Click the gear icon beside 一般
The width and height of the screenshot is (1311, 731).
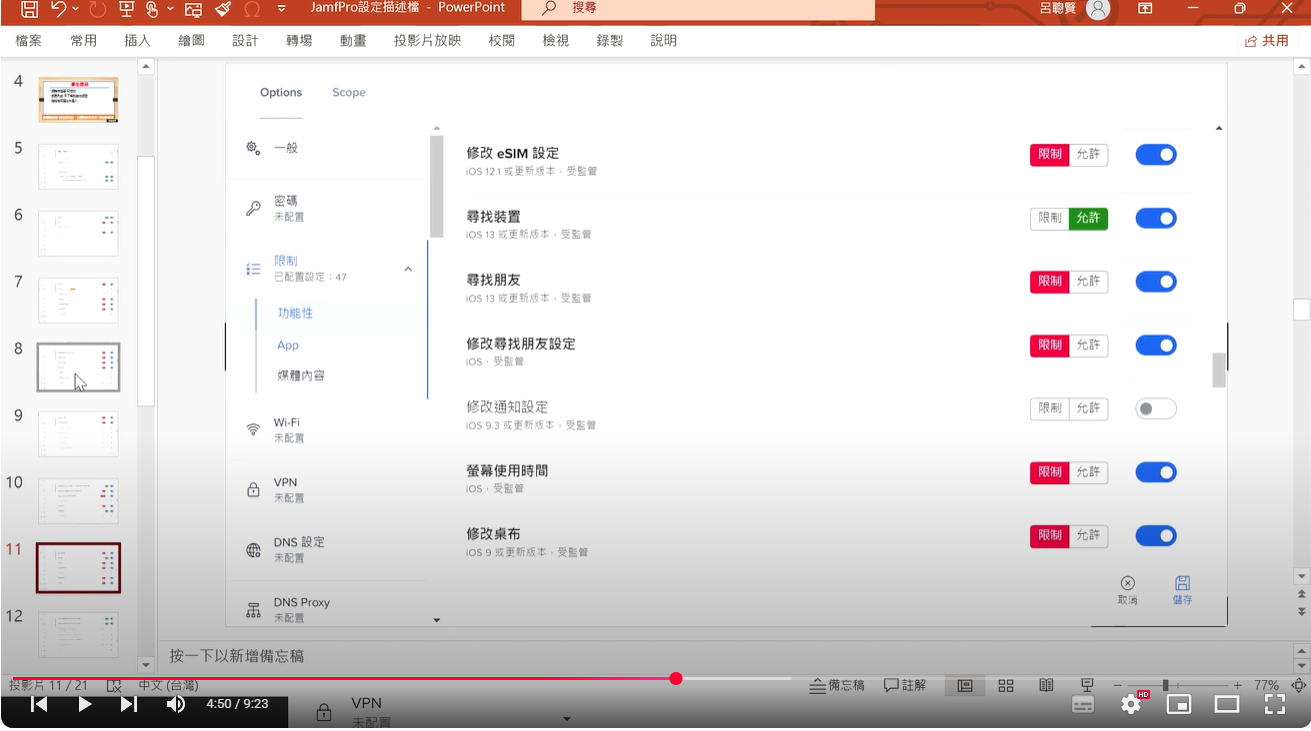click(253, 147)
